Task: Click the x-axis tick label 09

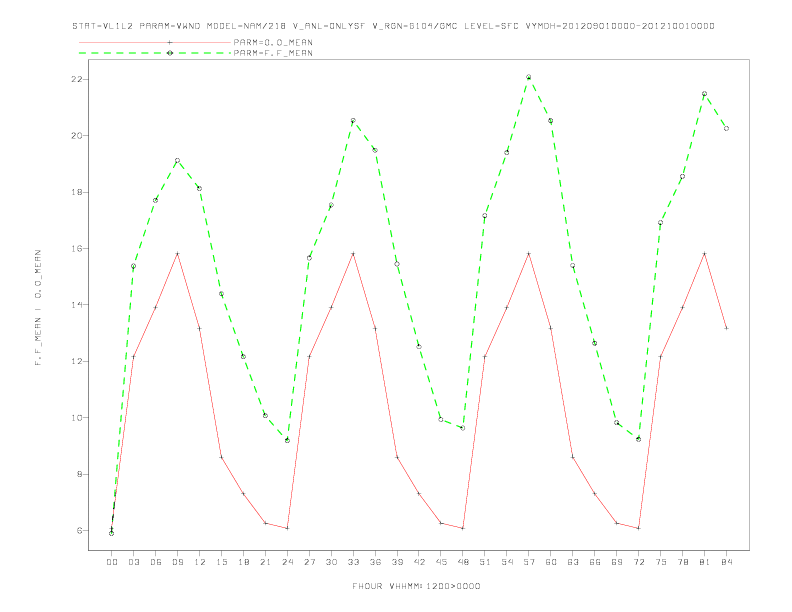Action: click(177, 562)
